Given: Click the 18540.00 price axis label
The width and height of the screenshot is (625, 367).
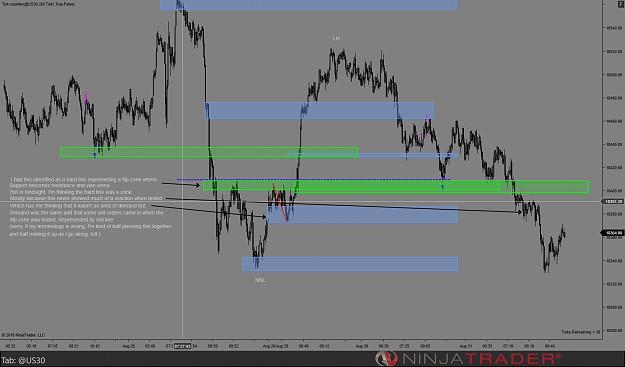Looking at the screenshot, I should click(x=614, y=28).
